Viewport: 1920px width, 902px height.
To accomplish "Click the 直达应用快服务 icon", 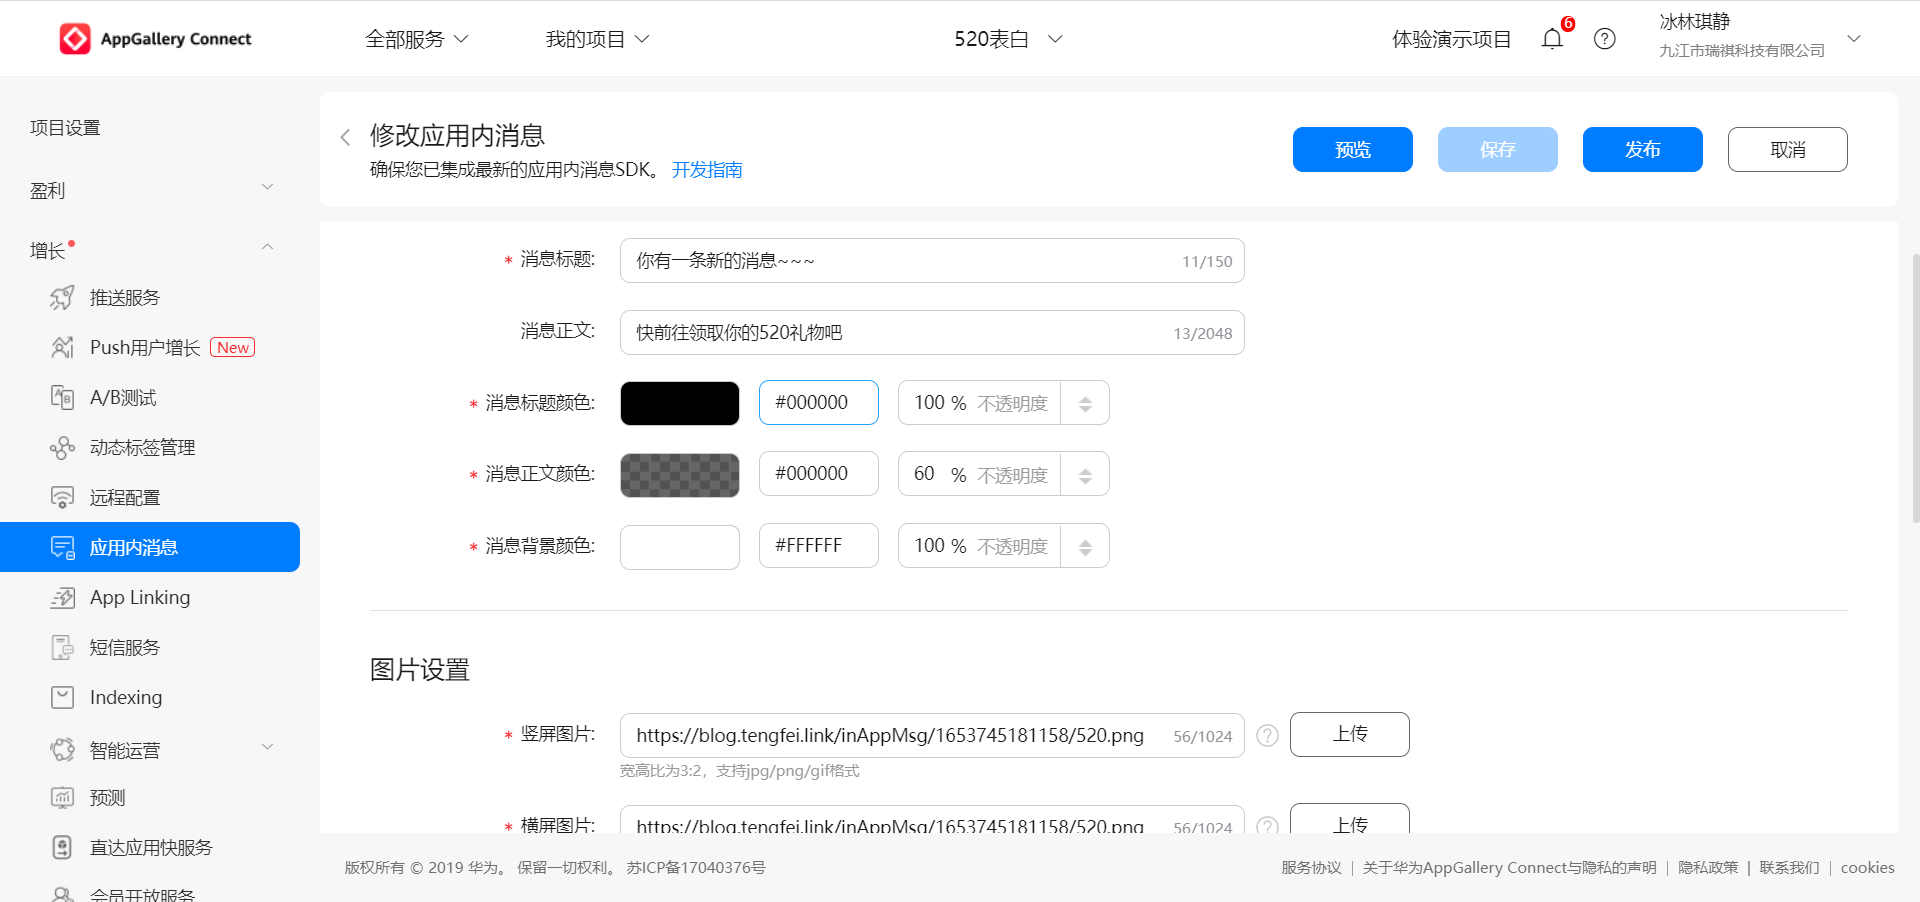I will point(62,847).
